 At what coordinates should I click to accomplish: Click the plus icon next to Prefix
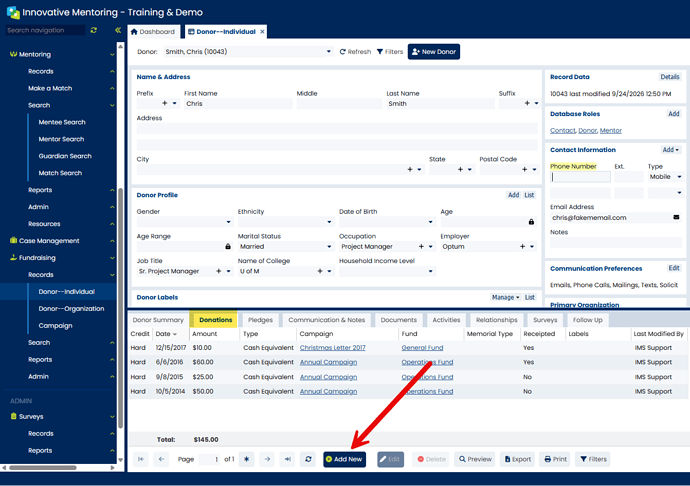[x=165, y=103]
